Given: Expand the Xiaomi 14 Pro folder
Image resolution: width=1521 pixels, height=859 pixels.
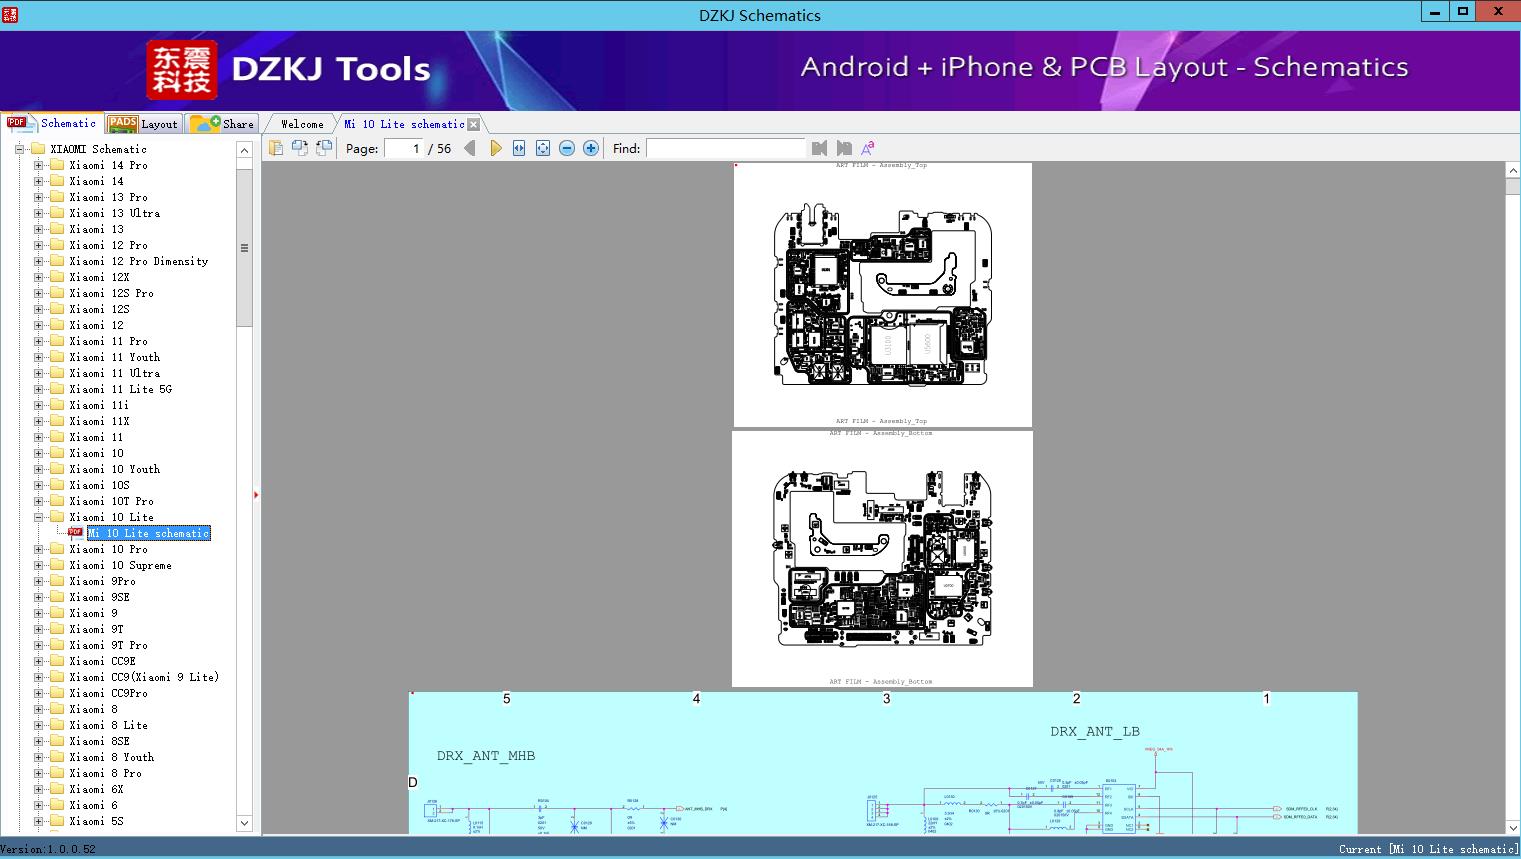Looking at the screenshot, I should 38,165.
